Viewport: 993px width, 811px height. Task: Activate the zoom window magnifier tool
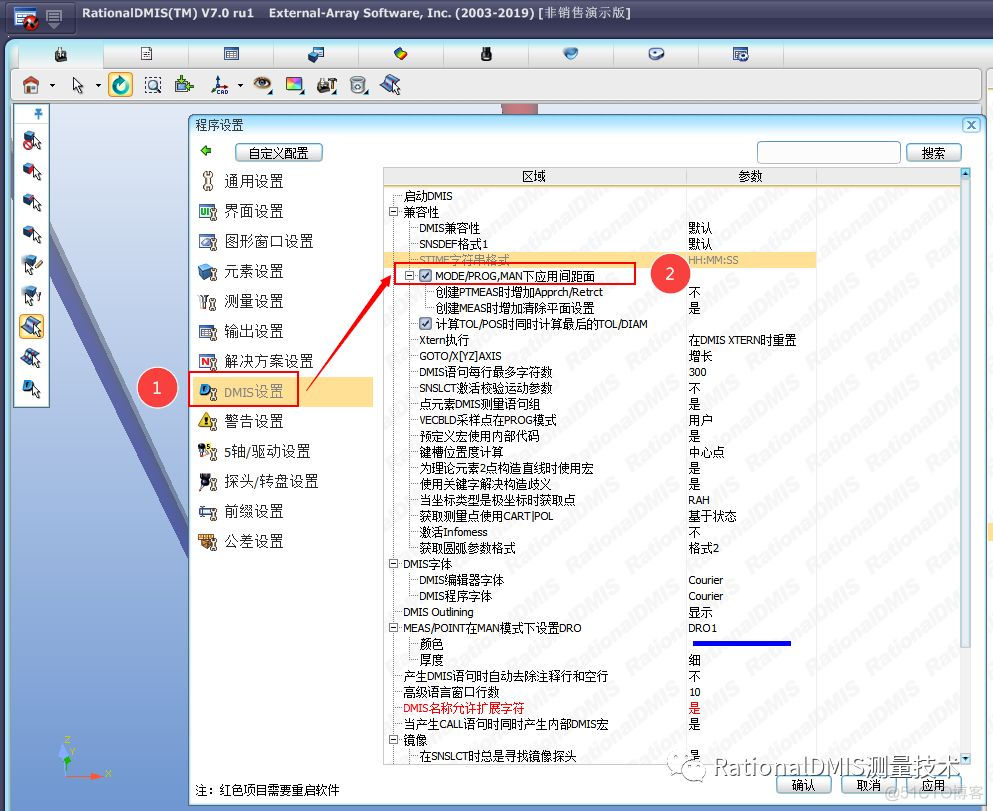coord(153,84)
